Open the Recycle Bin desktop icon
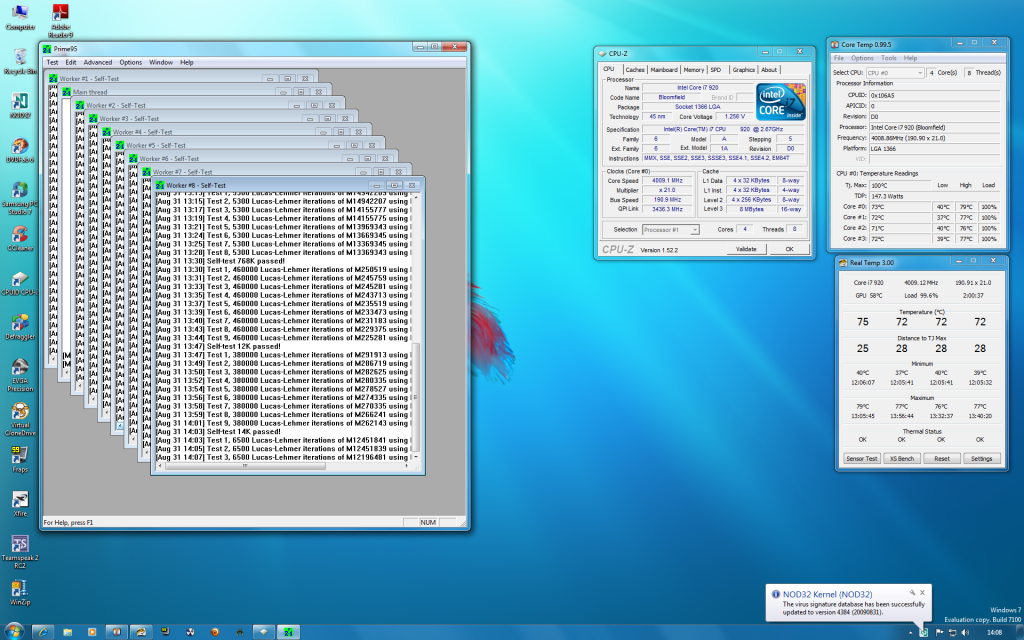 pos(20,61)
